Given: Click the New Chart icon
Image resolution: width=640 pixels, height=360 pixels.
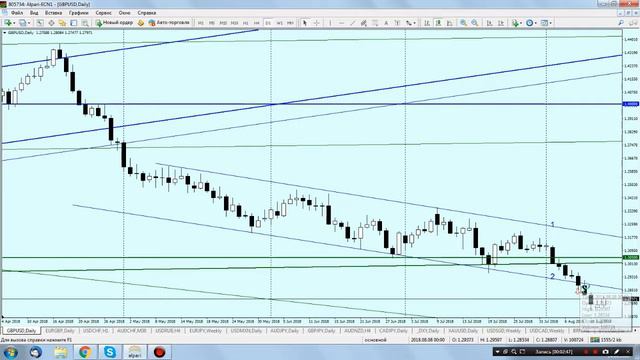Looking at the screenshot, I should (8, 23).
